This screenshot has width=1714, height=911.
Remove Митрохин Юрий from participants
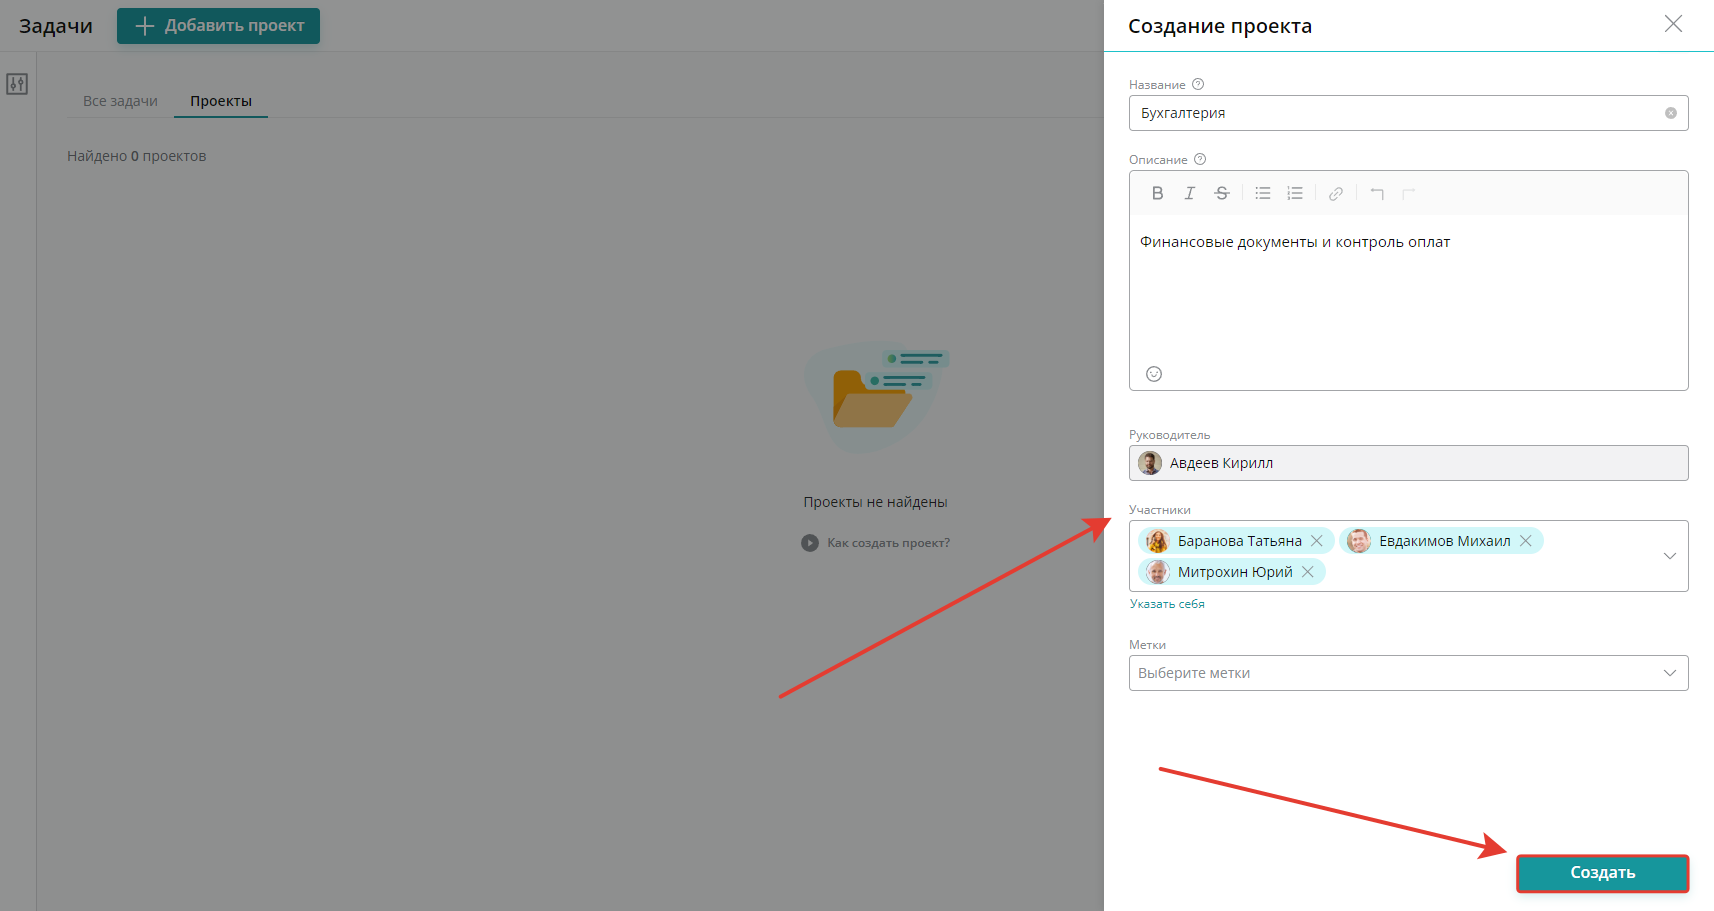(x=1307, y=572)
